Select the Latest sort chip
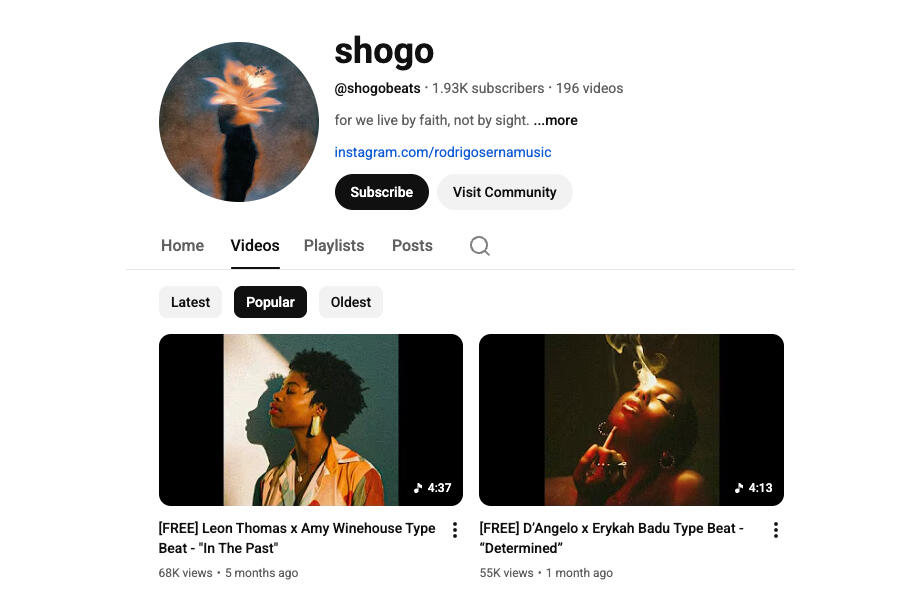This screenshot has height=614, width=921. pos(190,302)
